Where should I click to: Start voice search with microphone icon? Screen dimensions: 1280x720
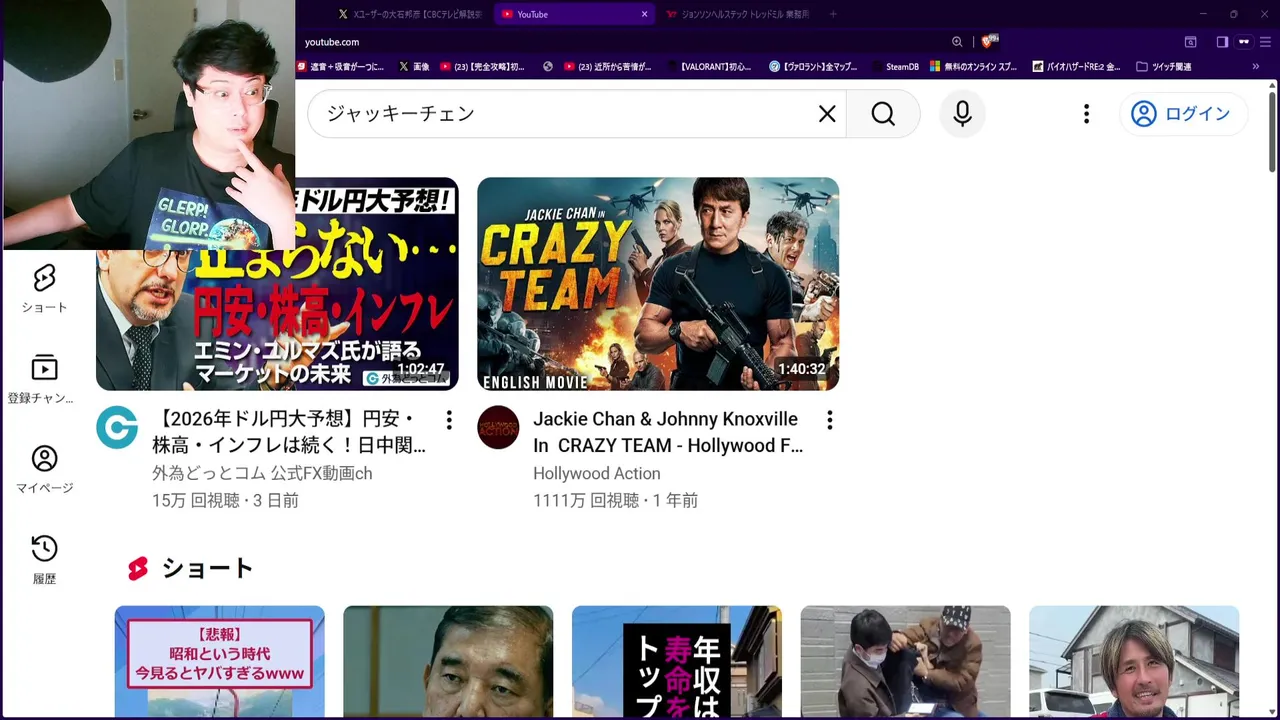(x=962, y=114)
